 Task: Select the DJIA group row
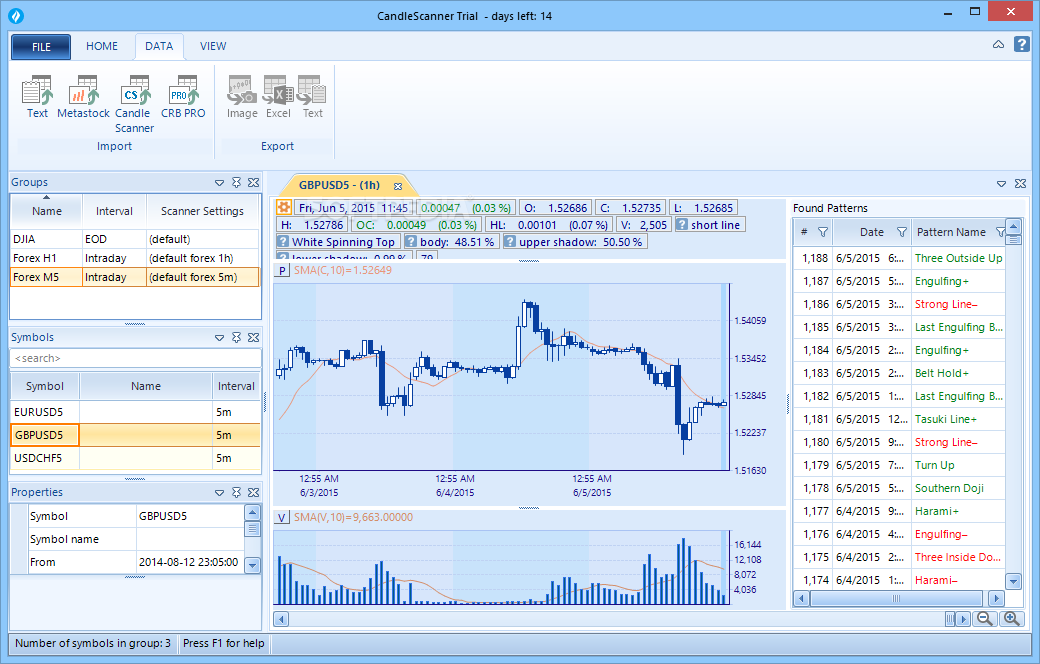coord(135,239)
